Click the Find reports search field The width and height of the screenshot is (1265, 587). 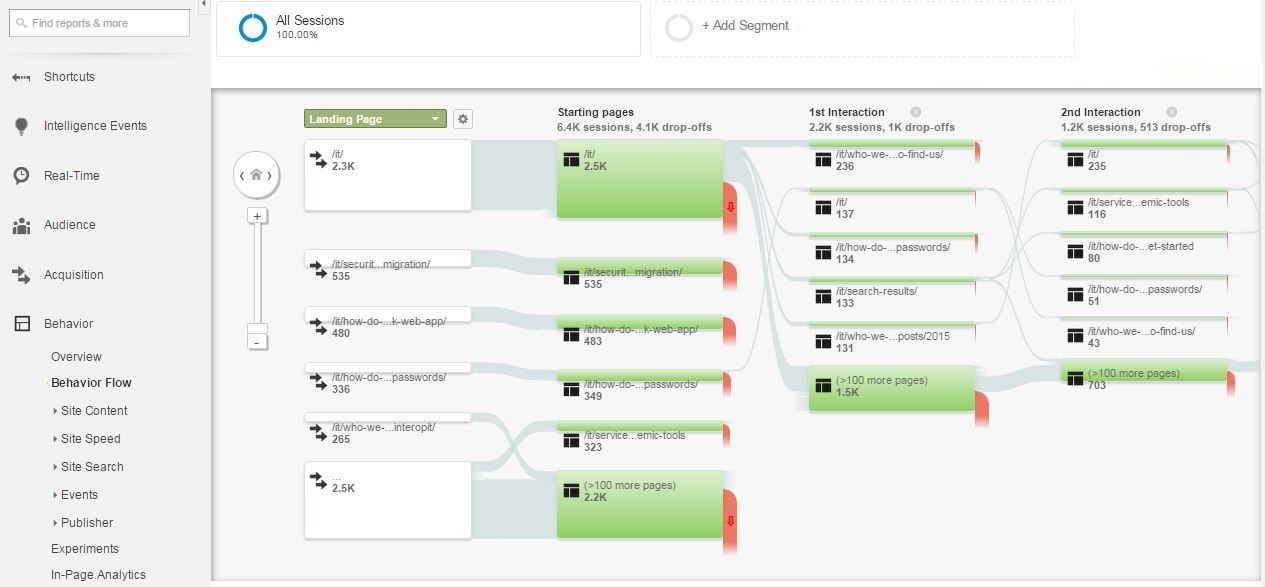pyautogui.click(x=100, y=23)
